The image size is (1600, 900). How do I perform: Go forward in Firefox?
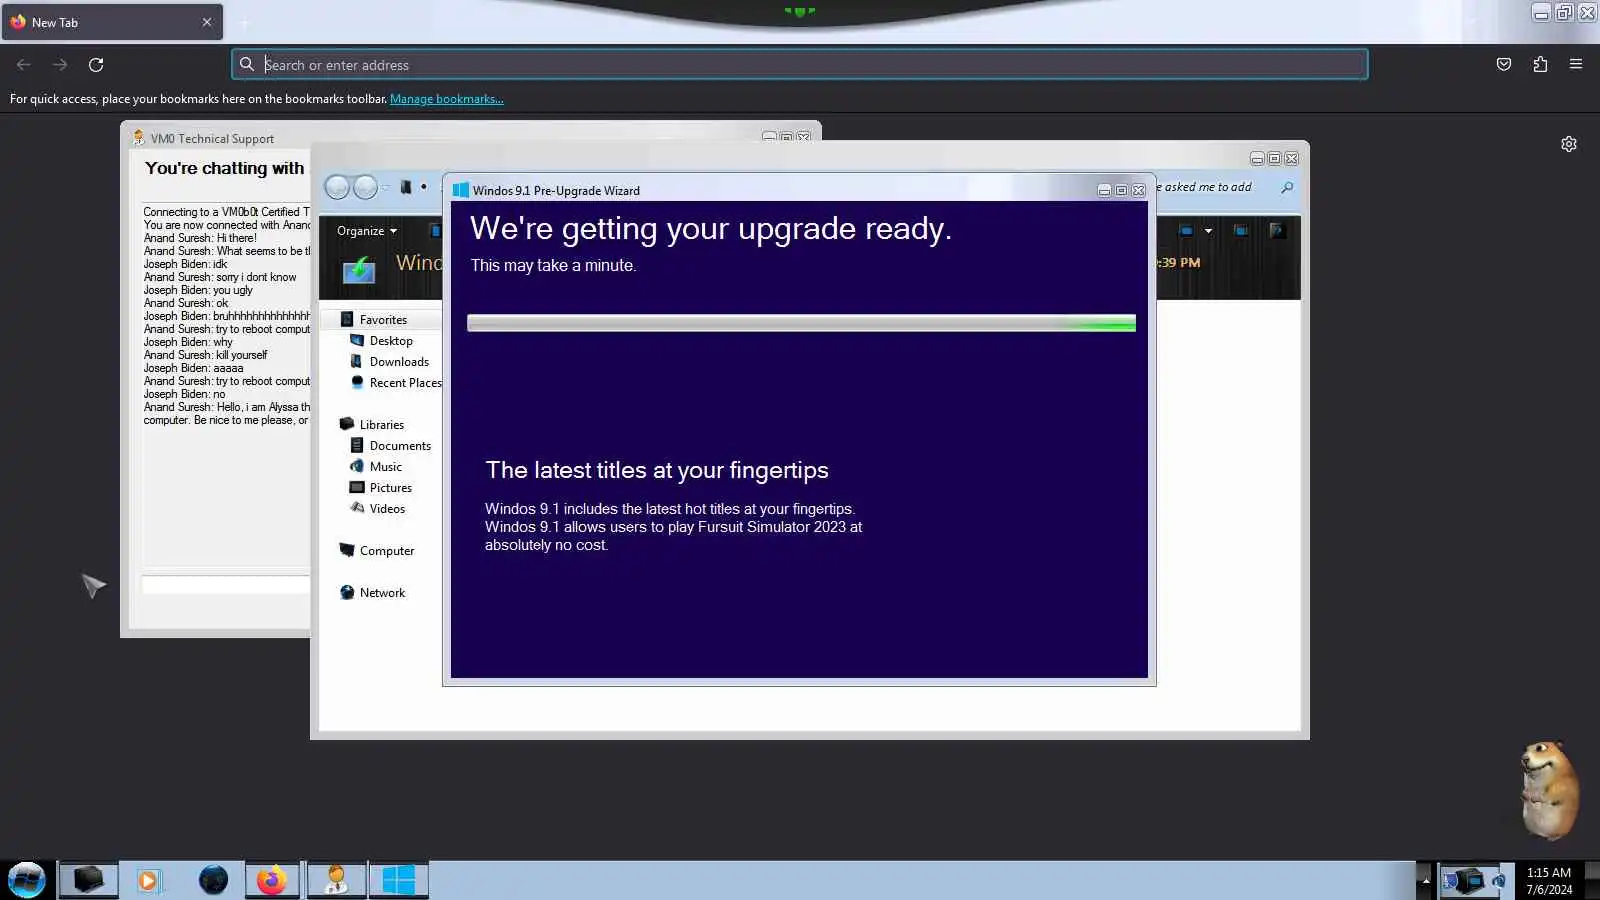point(60,65)
